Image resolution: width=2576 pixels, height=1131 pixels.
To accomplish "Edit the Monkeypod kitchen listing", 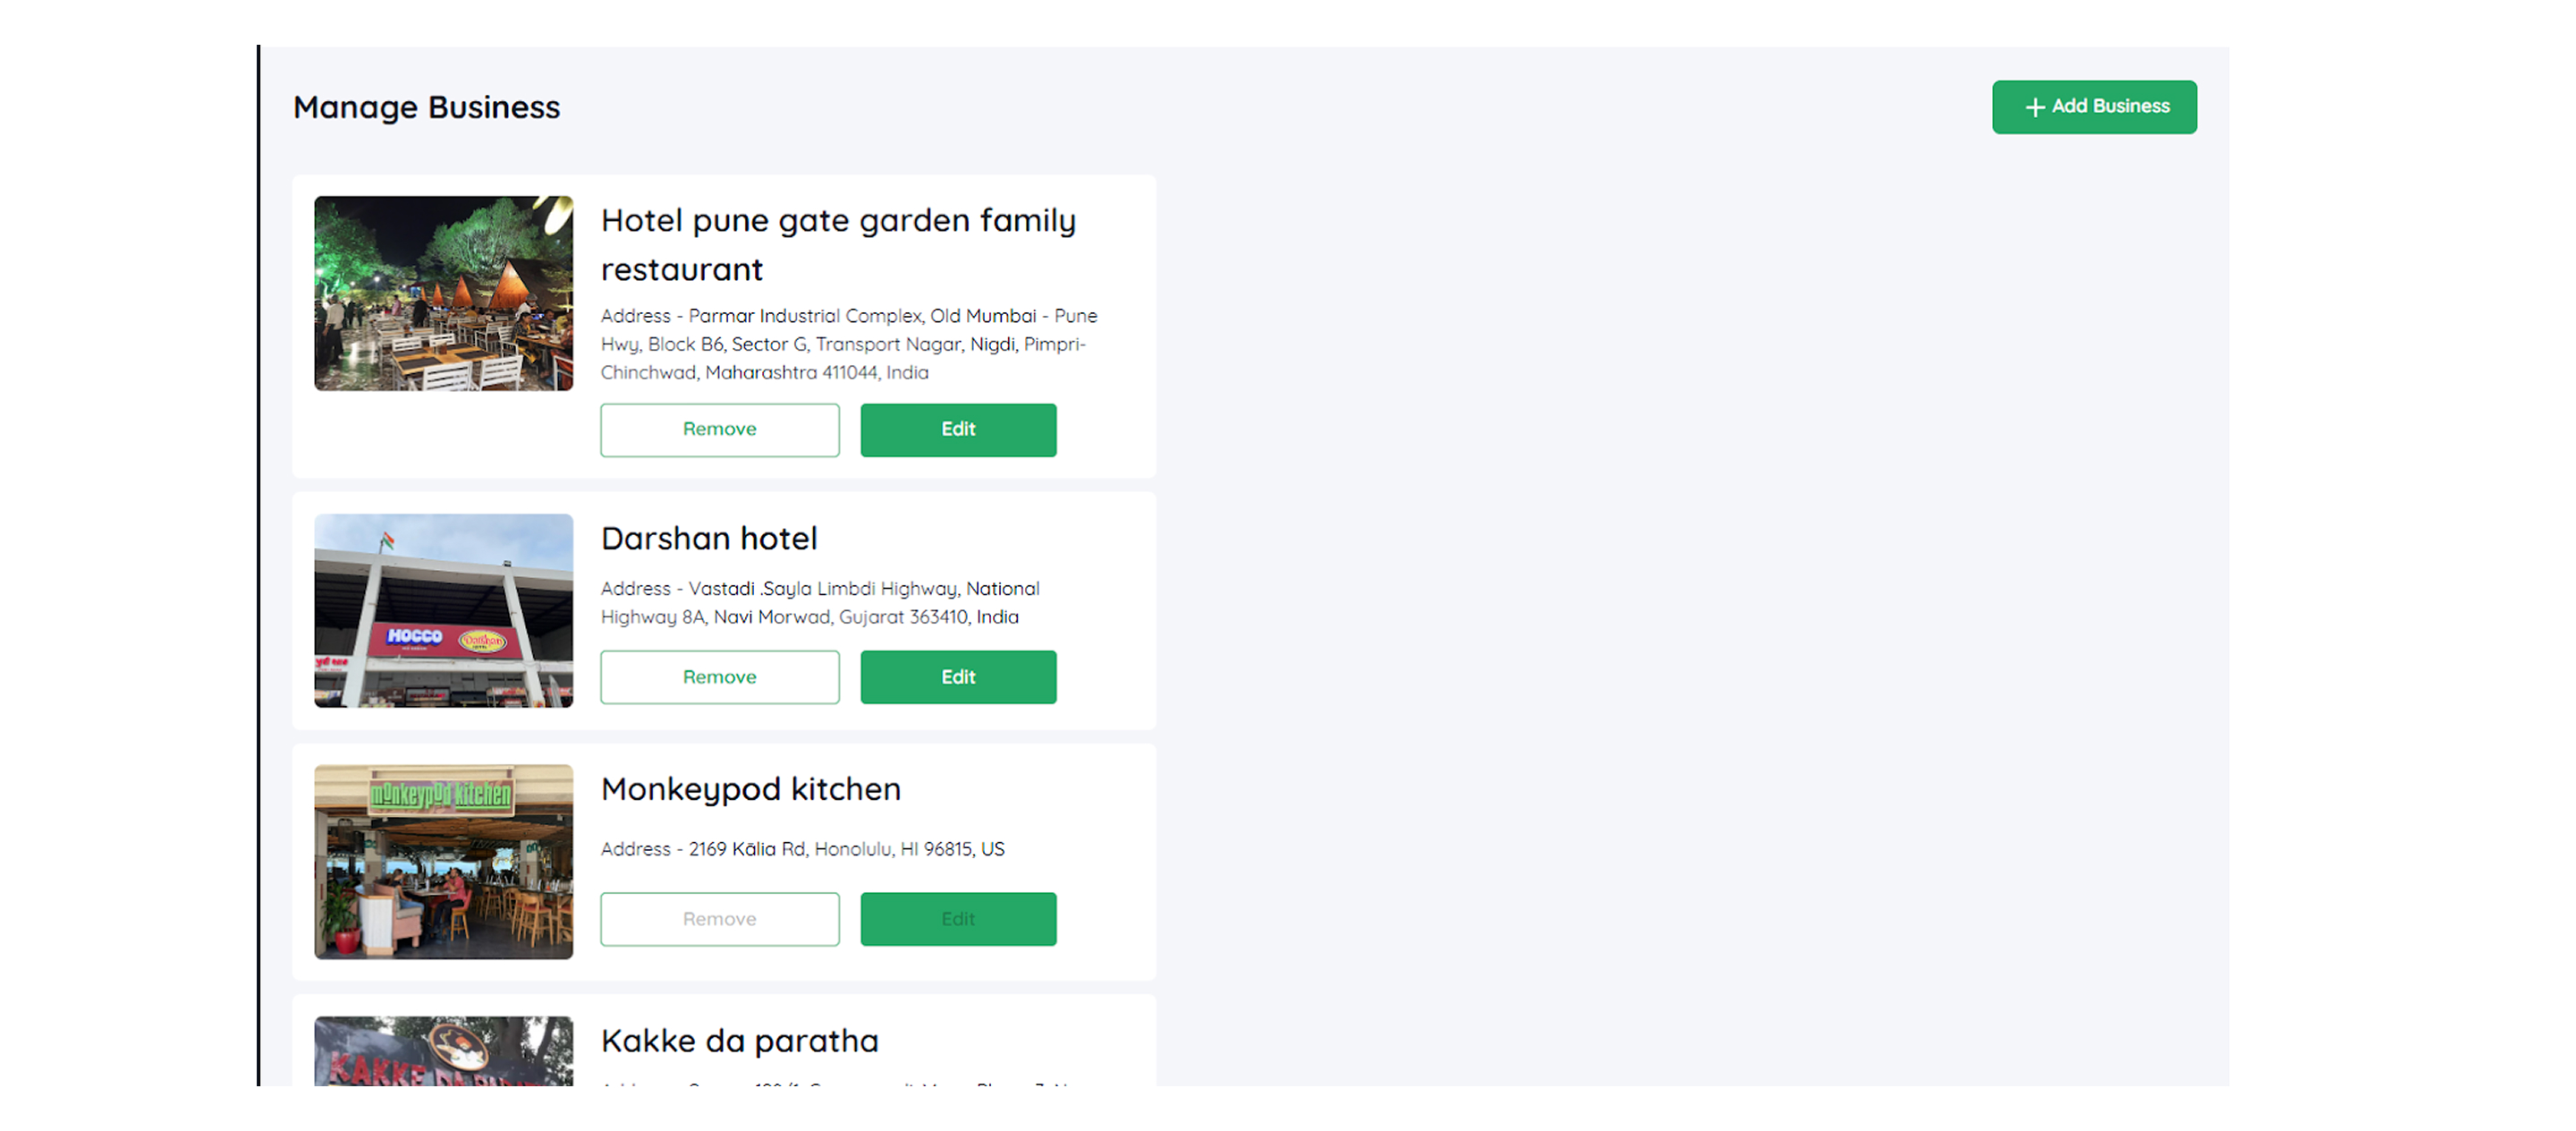I will pyautogui.click(x=957, y=919).
